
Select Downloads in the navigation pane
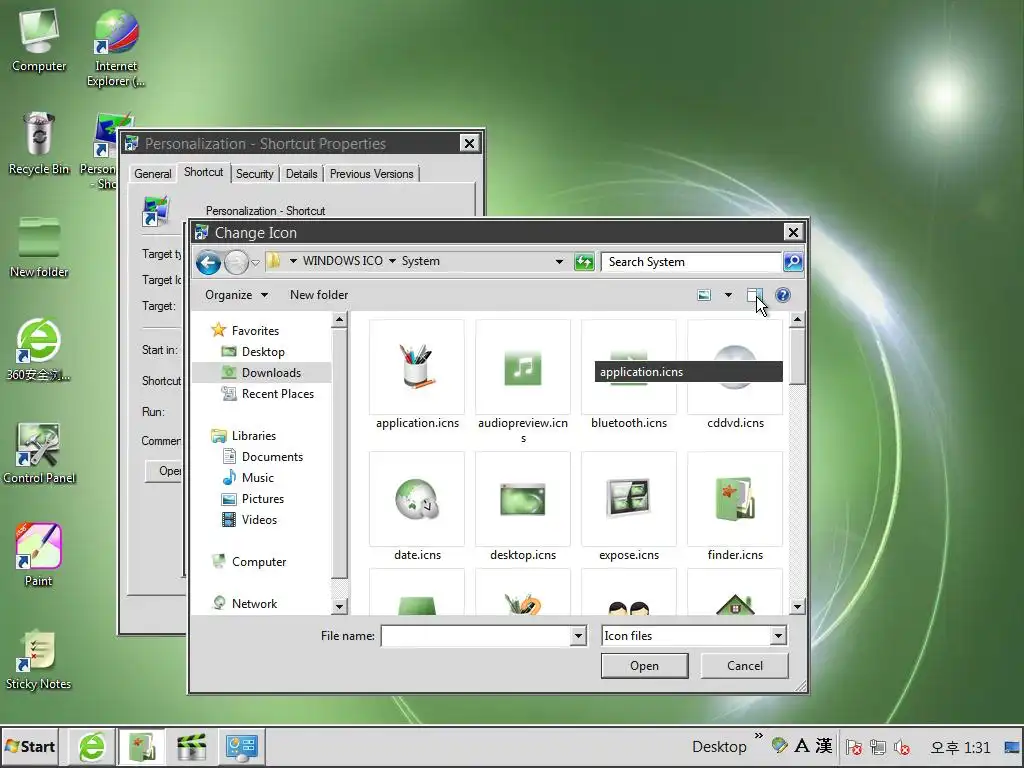point(261,373)
